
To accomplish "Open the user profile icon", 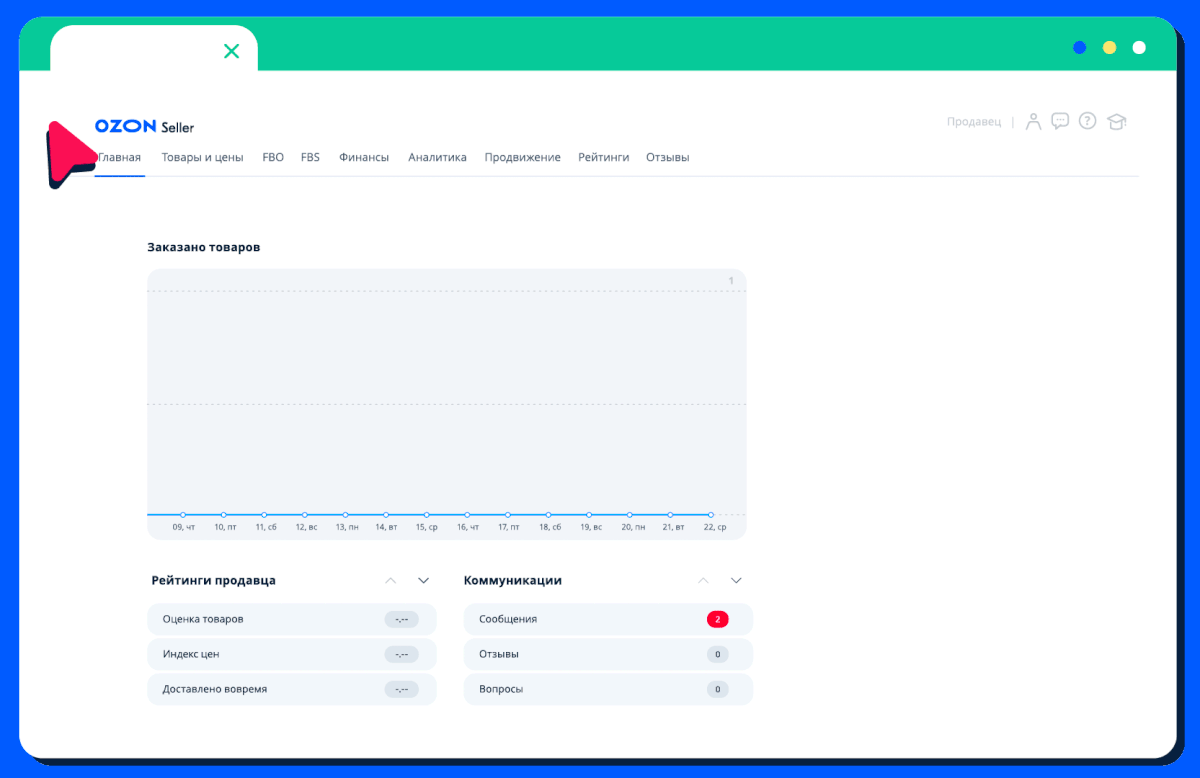I will 1033,122.
